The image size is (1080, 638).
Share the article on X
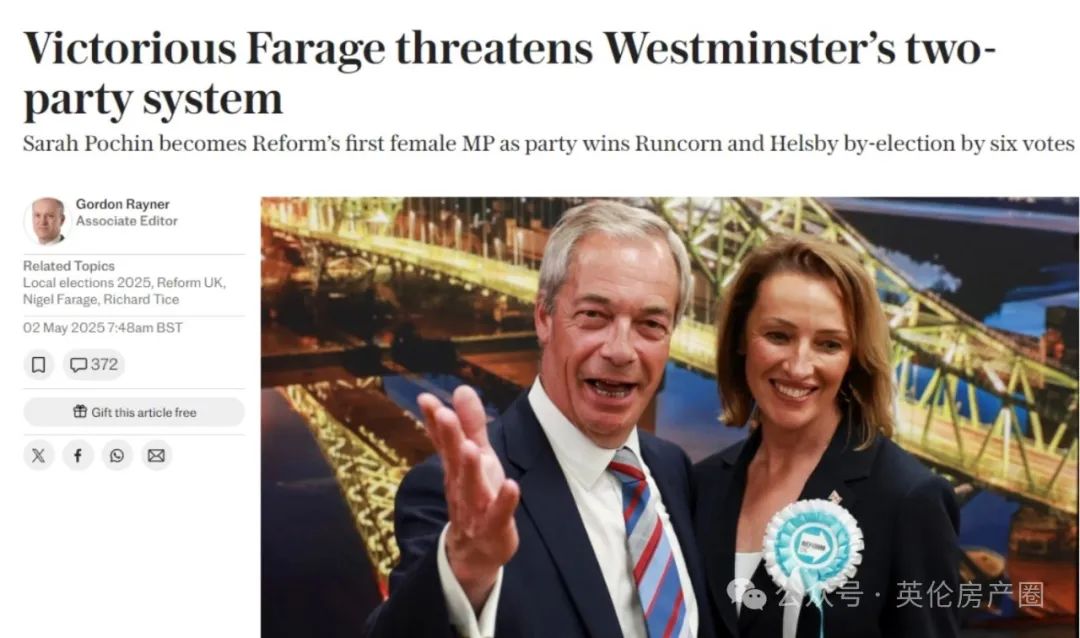pyautogui.click(x=39, y=455)
